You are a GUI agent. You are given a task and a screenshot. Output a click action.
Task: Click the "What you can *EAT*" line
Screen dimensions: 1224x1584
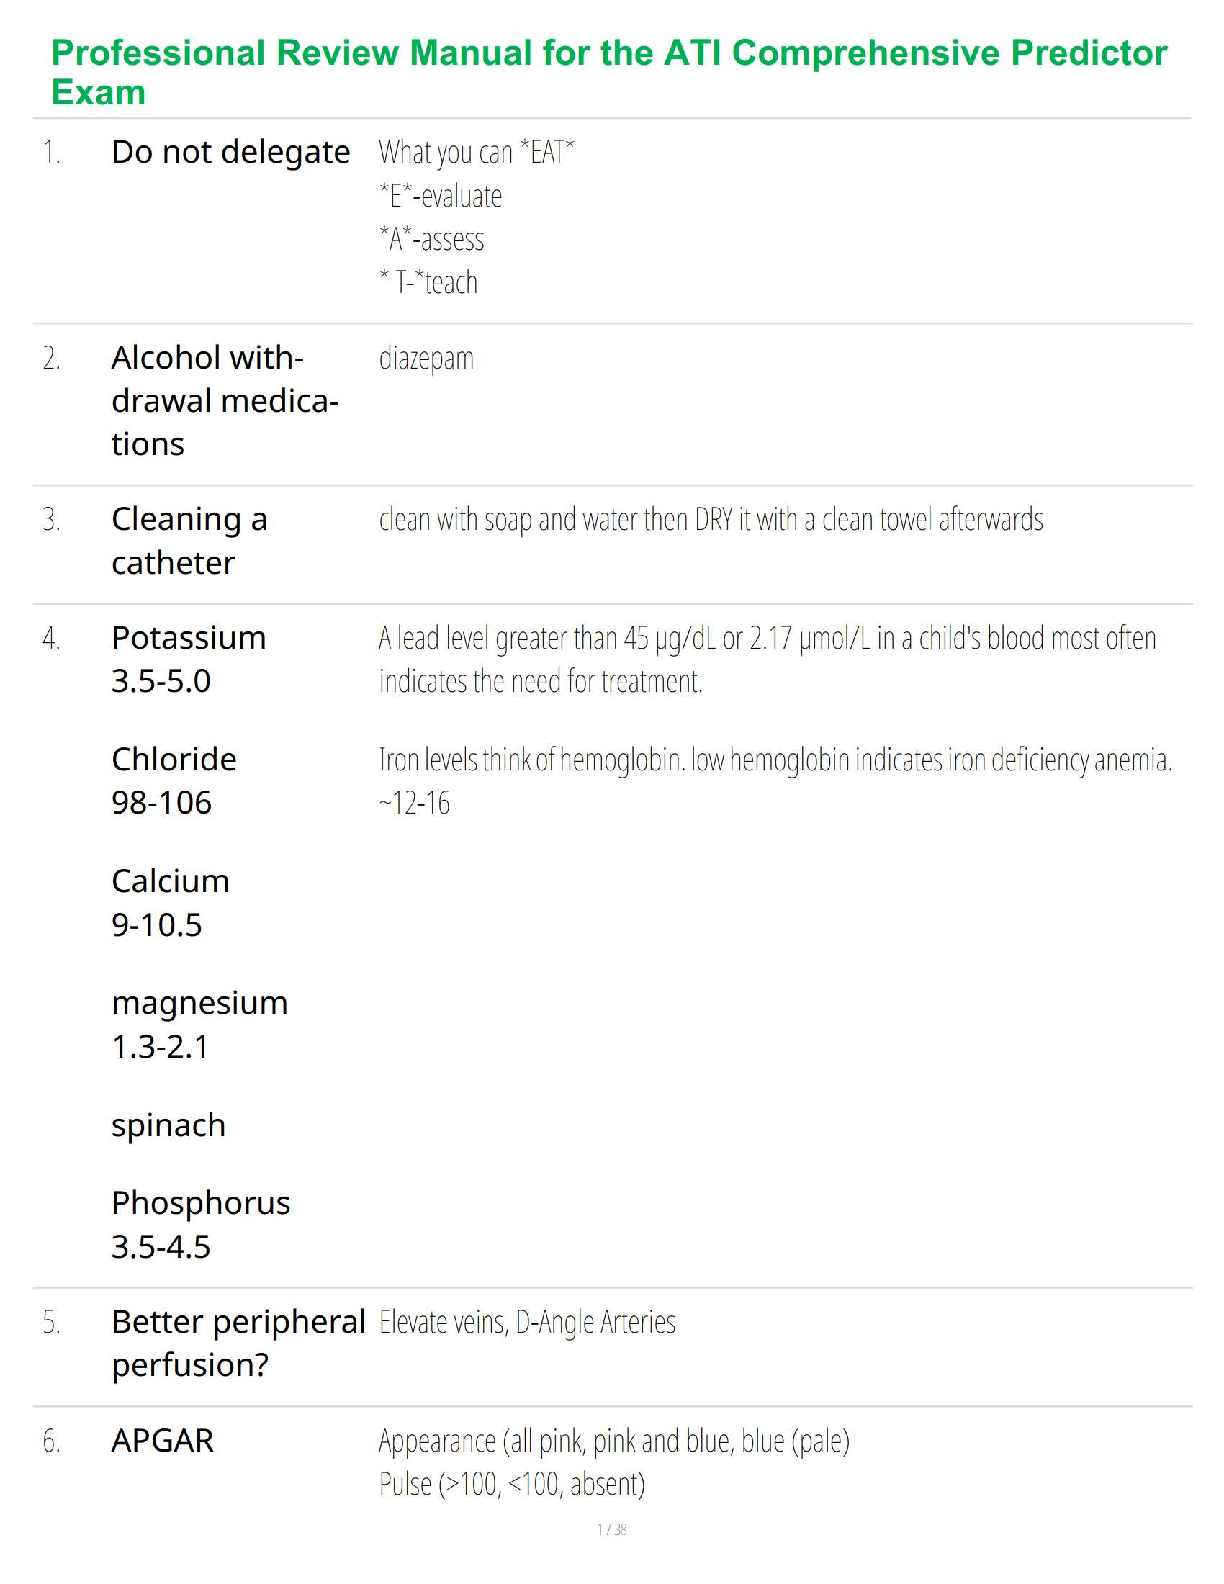[x=476, y=152]
